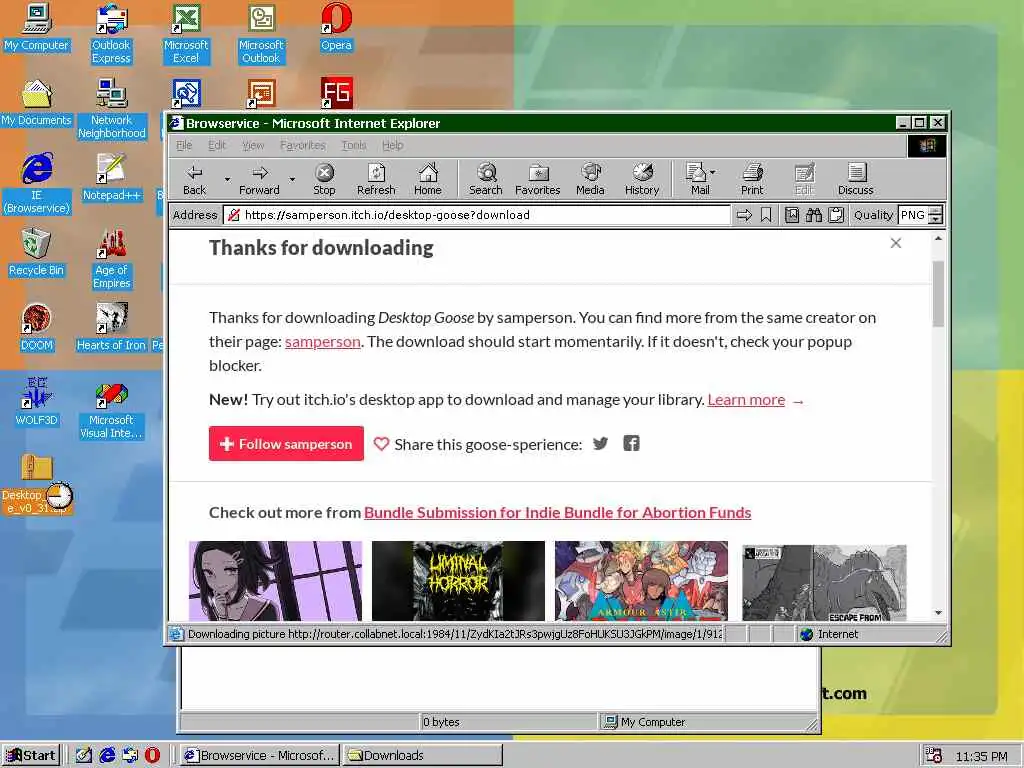Select the IE (Browservice) desktop icon
The width and height of the screenshot is (1024, 768).
coord(37,184)
